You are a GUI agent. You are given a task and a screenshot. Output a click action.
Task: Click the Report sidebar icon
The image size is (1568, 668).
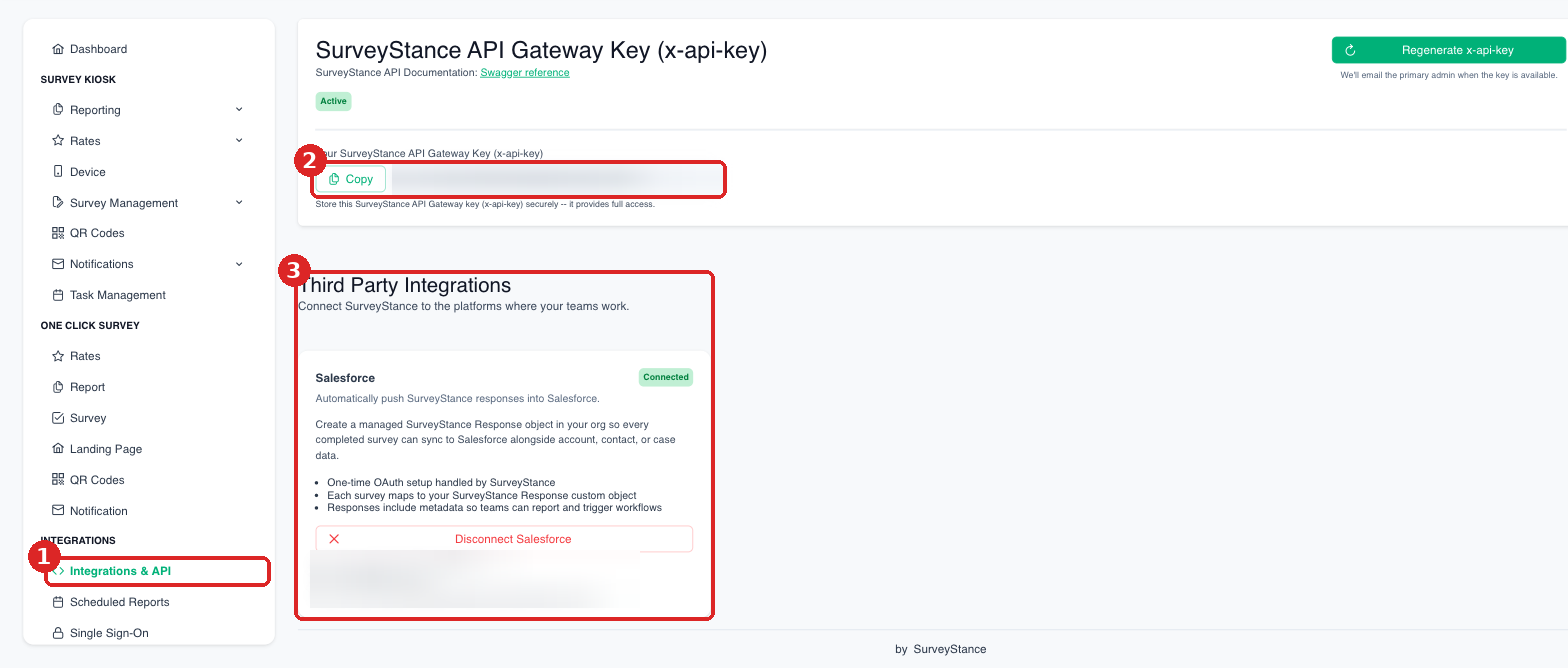pos(58,387)
